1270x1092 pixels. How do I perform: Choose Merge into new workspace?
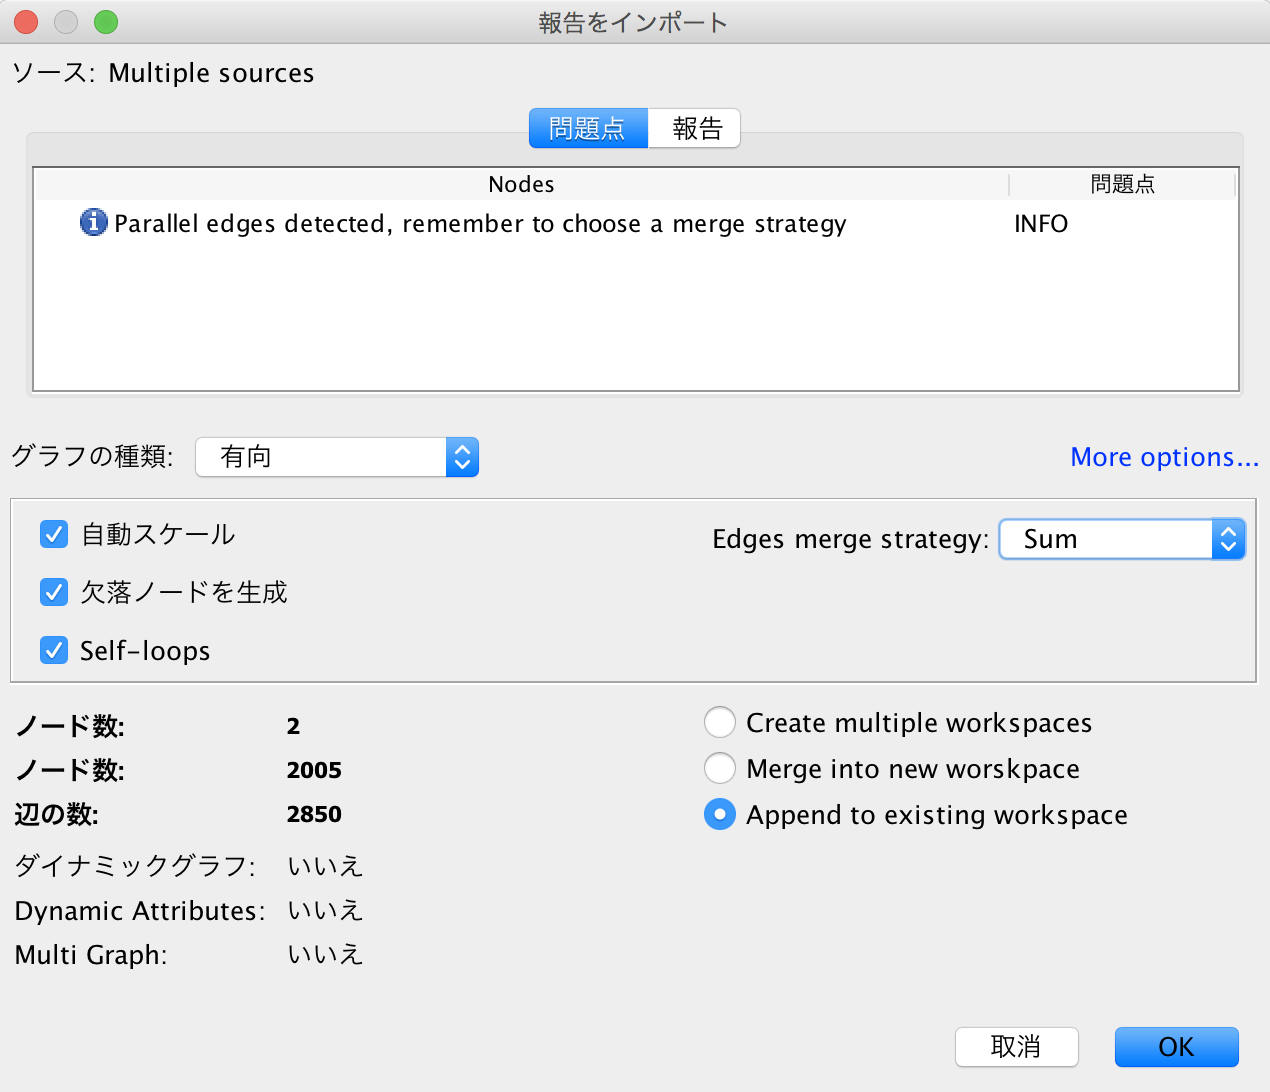click(720, 769)
